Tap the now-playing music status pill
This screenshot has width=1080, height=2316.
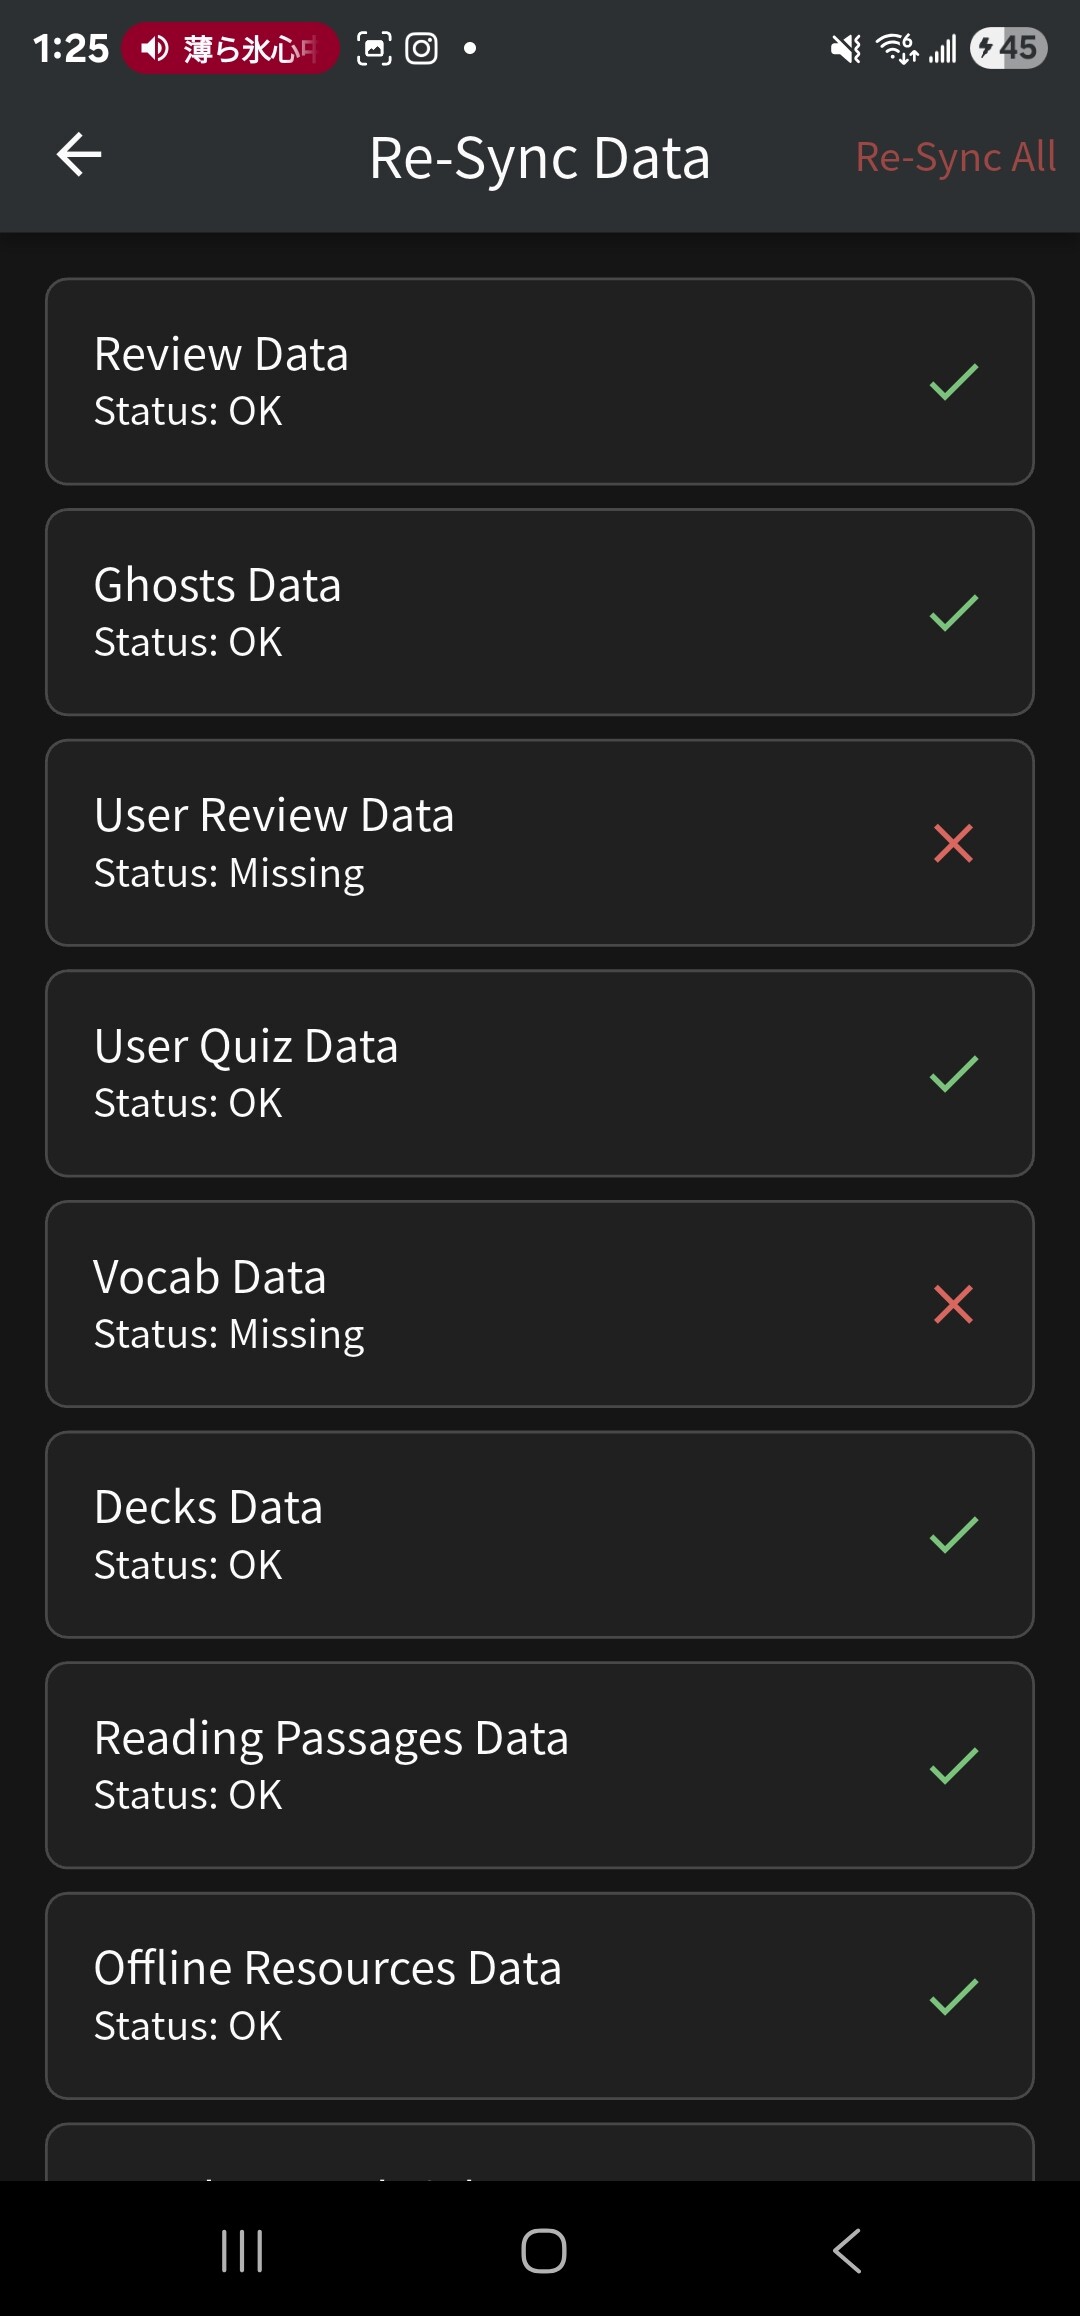click(230, 48)
